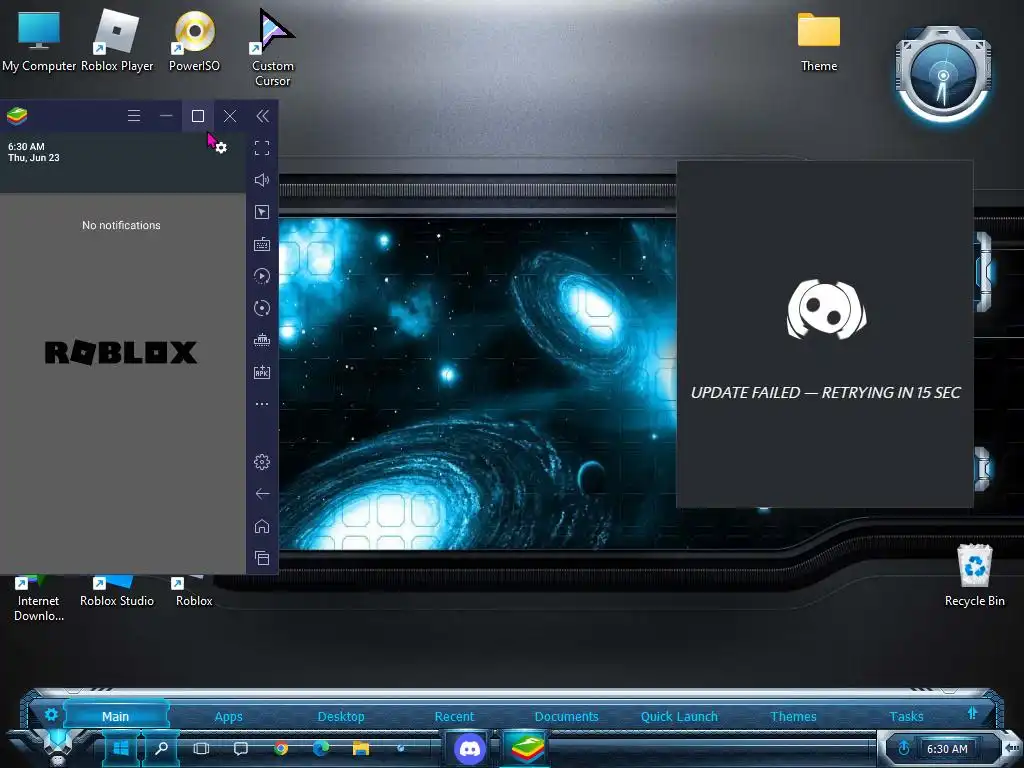Toggle BlueStacks full screen mode

click(262, 148)
